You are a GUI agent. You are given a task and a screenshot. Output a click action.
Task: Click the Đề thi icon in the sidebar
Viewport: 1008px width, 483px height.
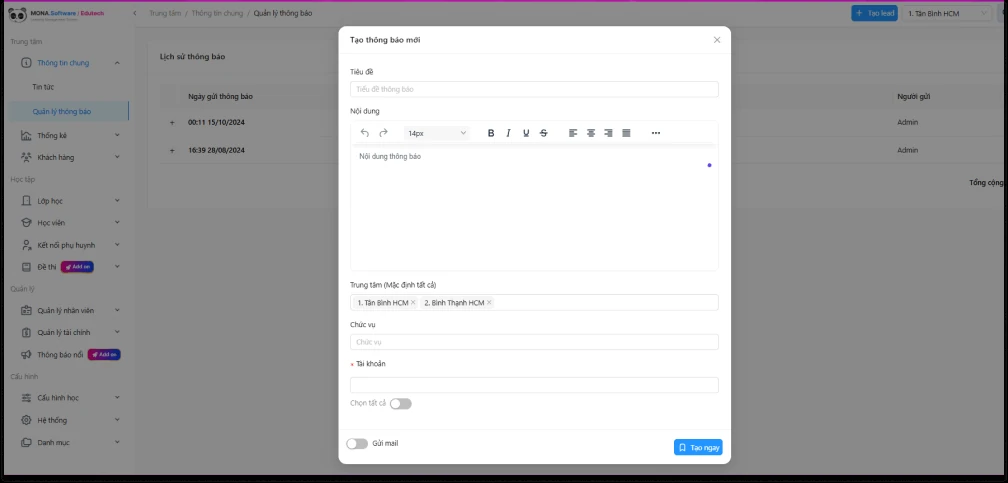coord(26,267)
